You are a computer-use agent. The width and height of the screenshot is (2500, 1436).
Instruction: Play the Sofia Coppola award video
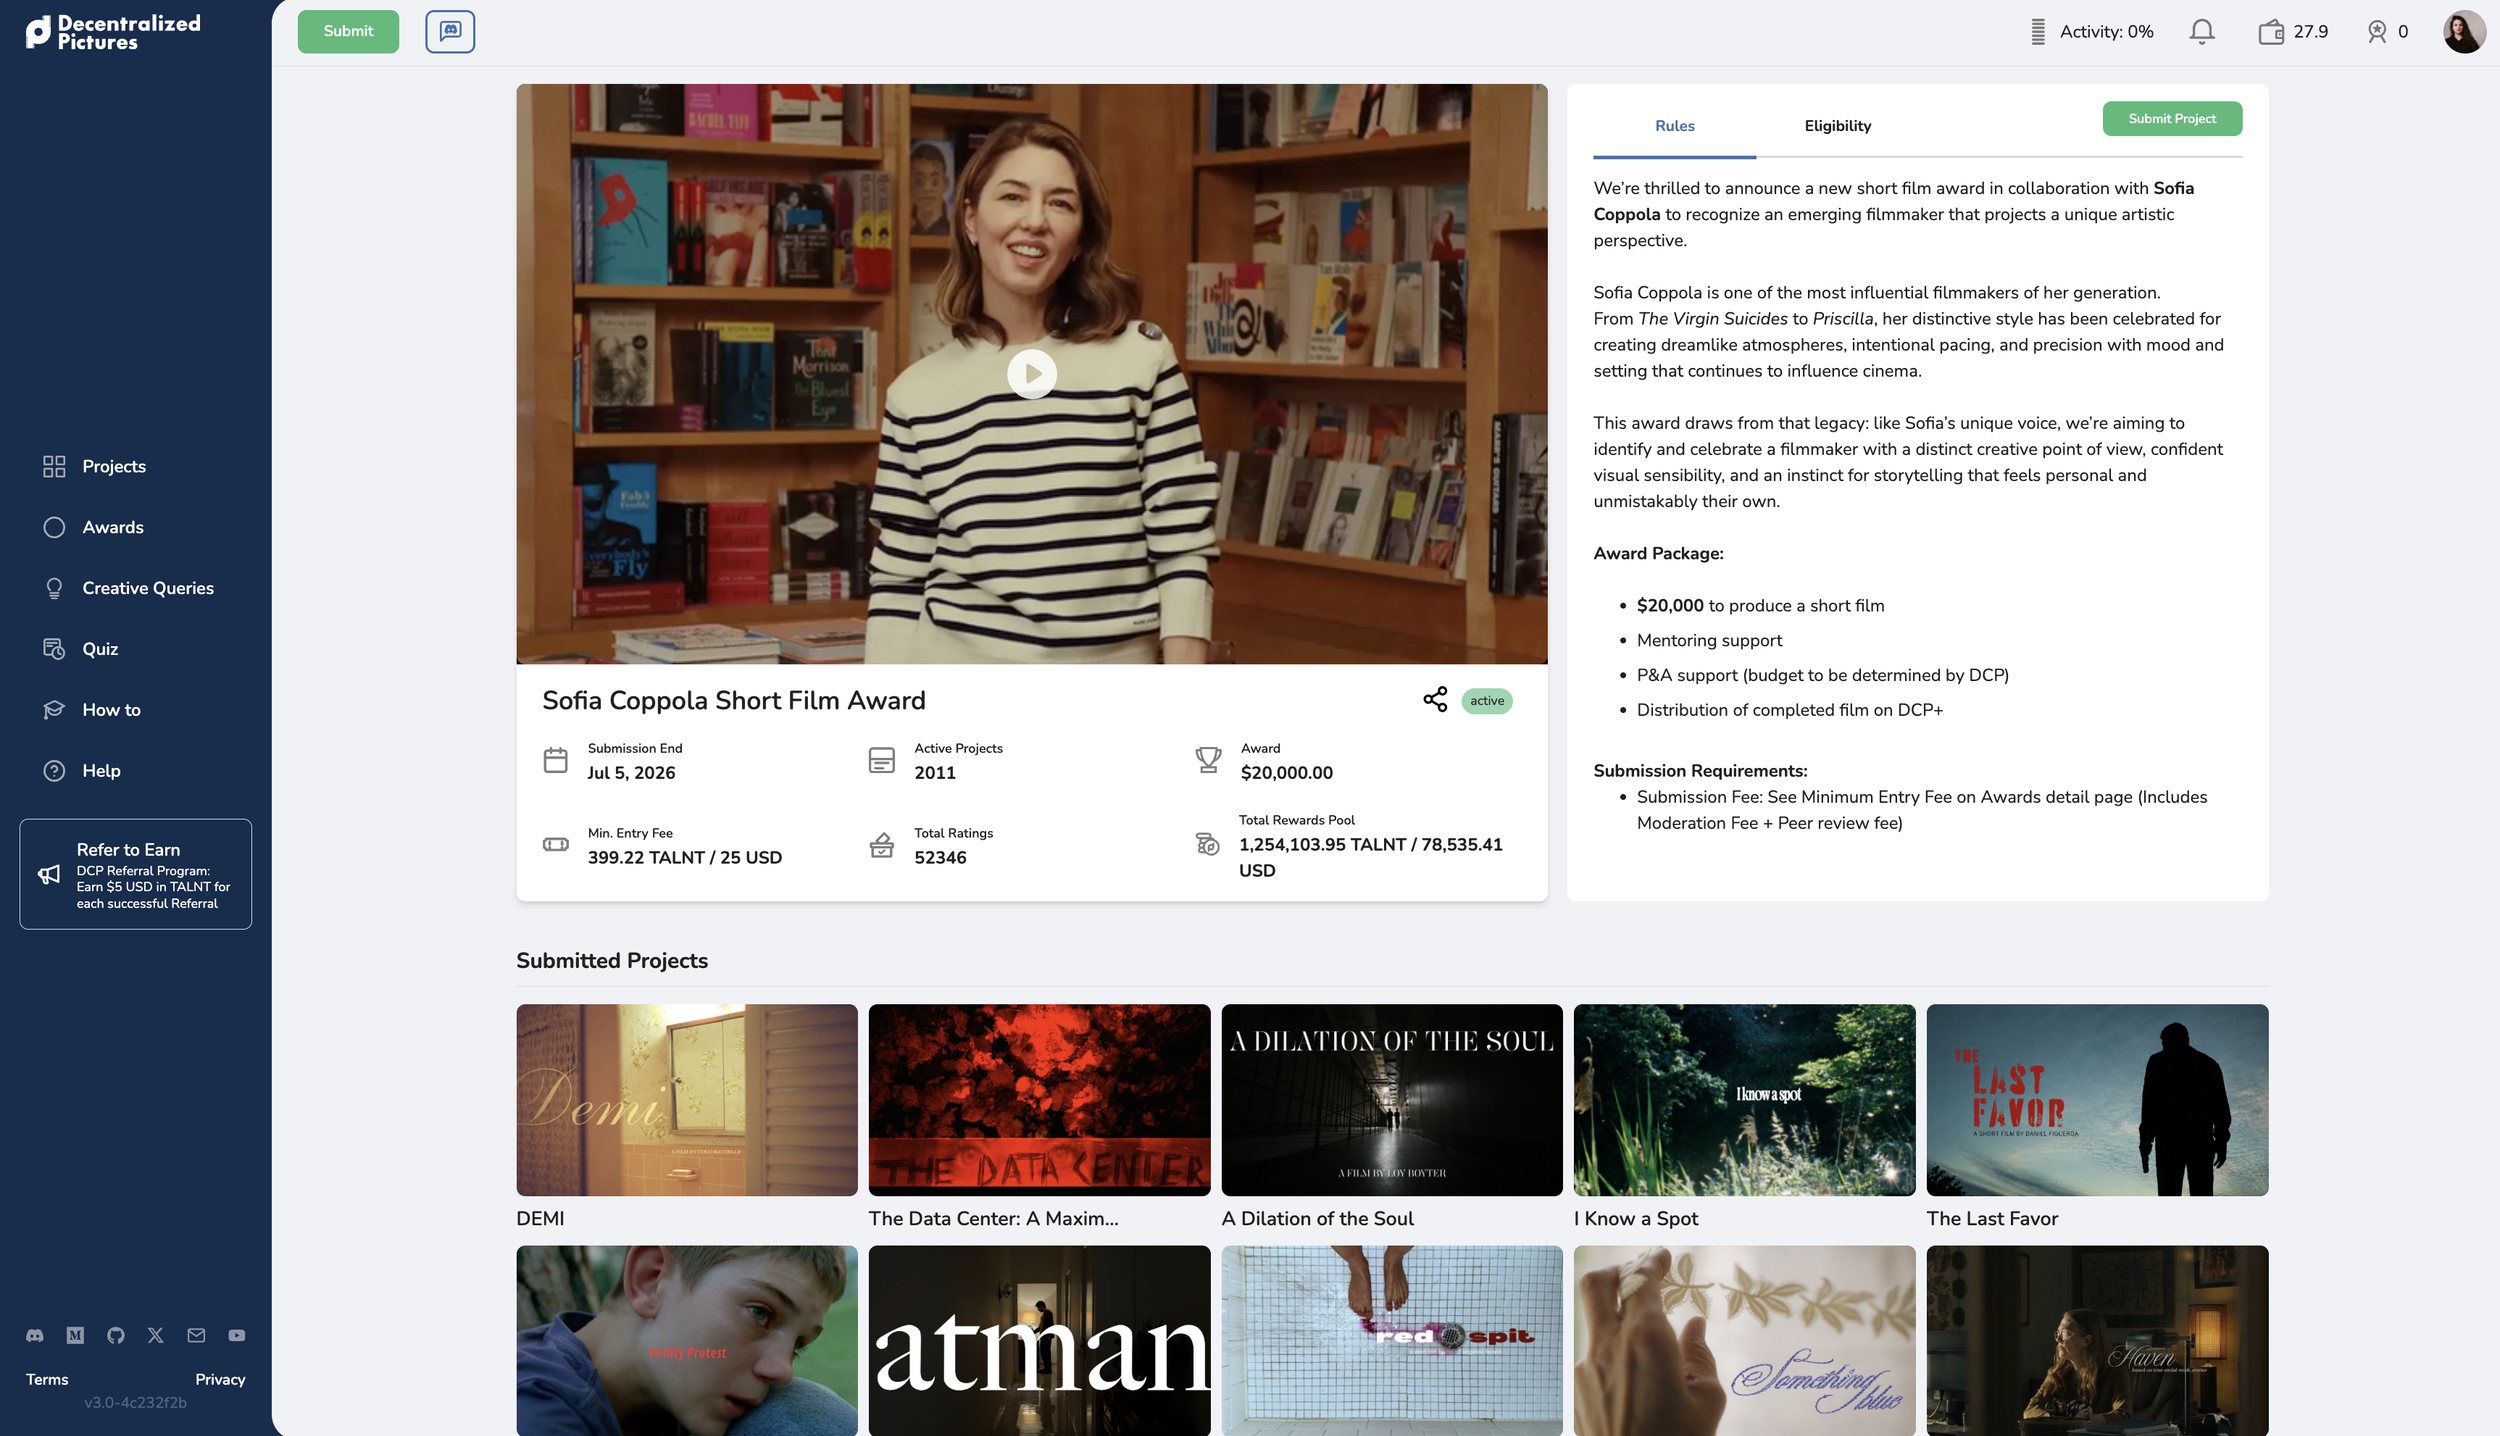[1032, 374]
